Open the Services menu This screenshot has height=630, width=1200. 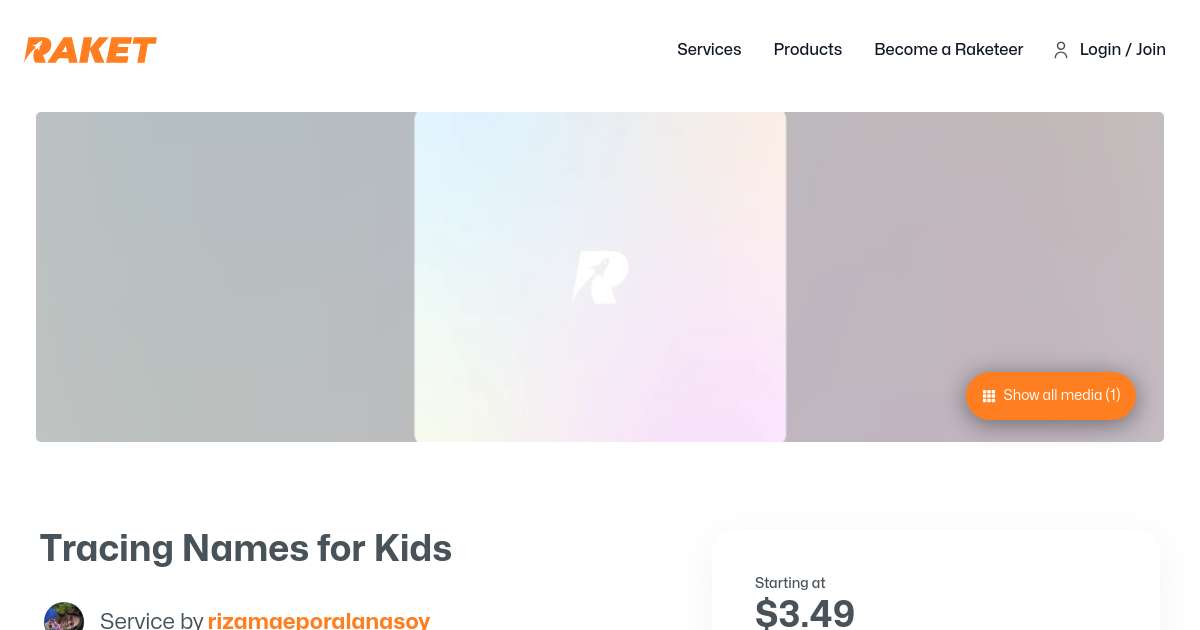click(709, 49)
